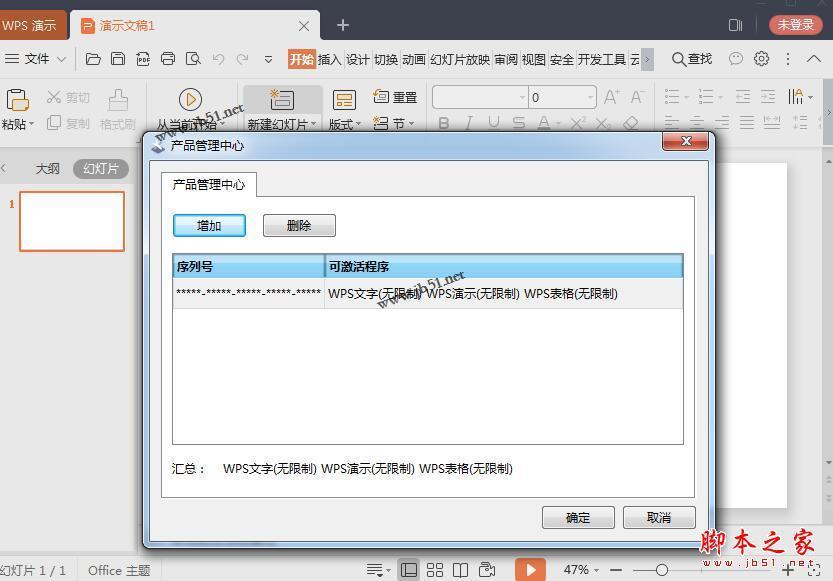Switch to the 切换 (Transitions) tab
Viewport: 833px width, 581px height.
[386, 59]
